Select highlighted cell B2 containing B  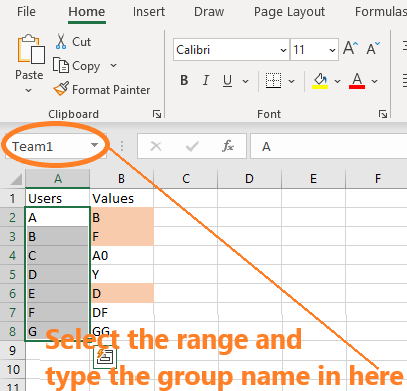122,217
